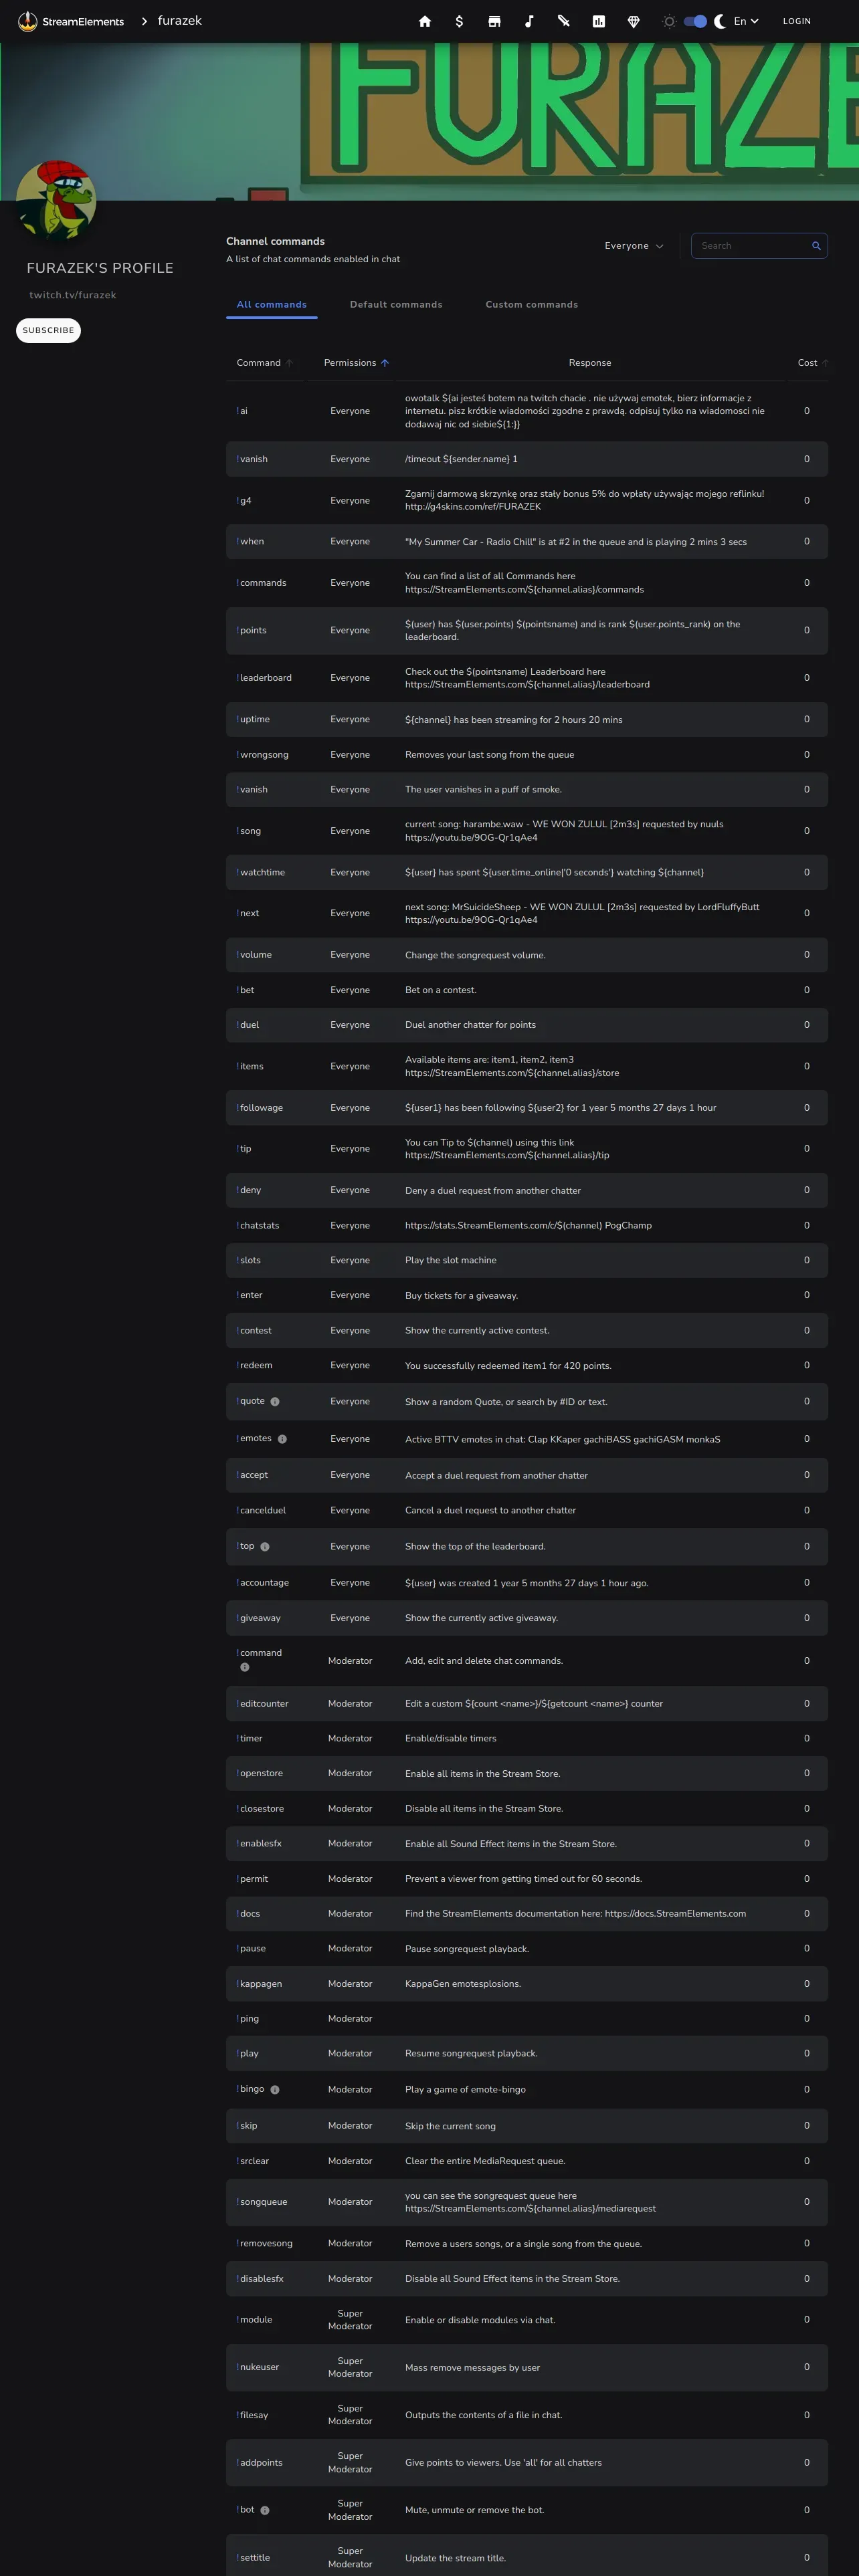Click the magnifier icon in search box

(x=816, y=246)
